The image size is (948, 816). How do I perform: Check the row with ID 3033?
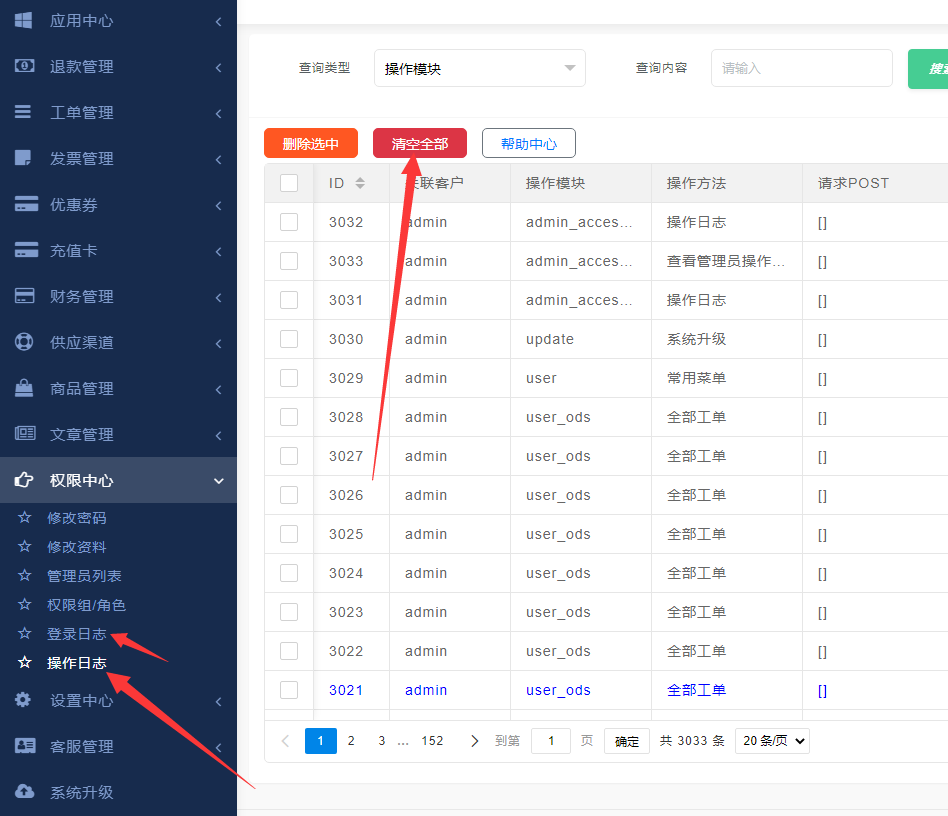[289, 261]
